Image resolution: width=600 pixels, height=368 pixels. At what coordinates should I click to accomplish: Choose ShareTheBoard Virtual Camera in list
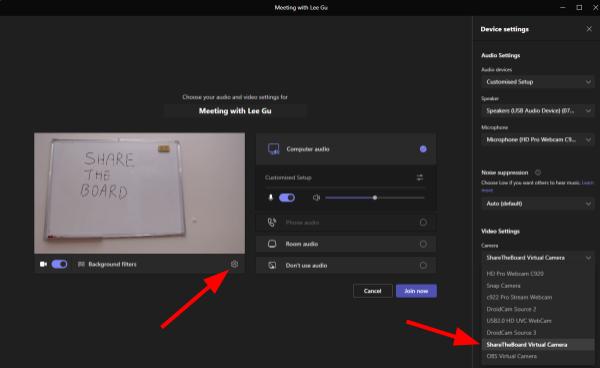538,344
